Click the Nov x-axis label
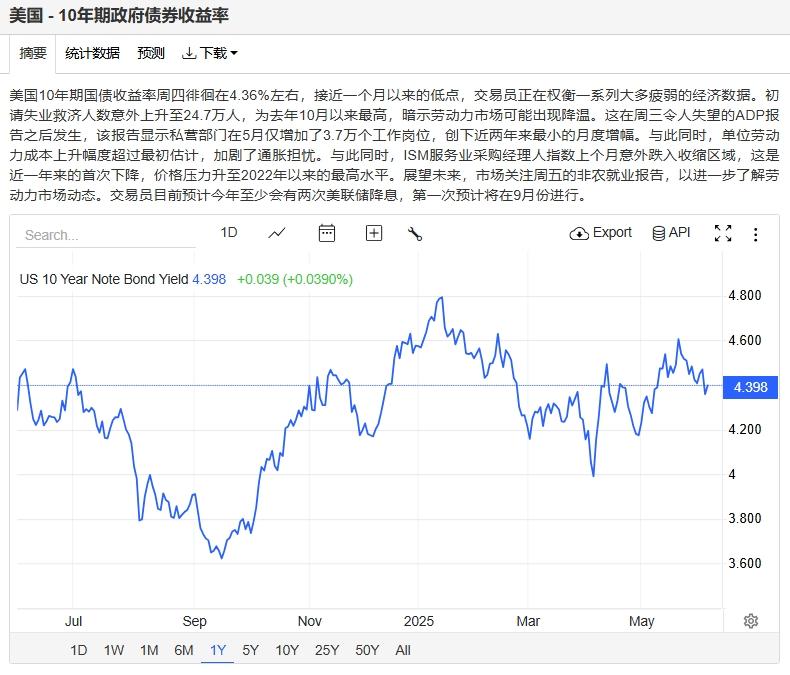790x675 pixels. point(309,621)
